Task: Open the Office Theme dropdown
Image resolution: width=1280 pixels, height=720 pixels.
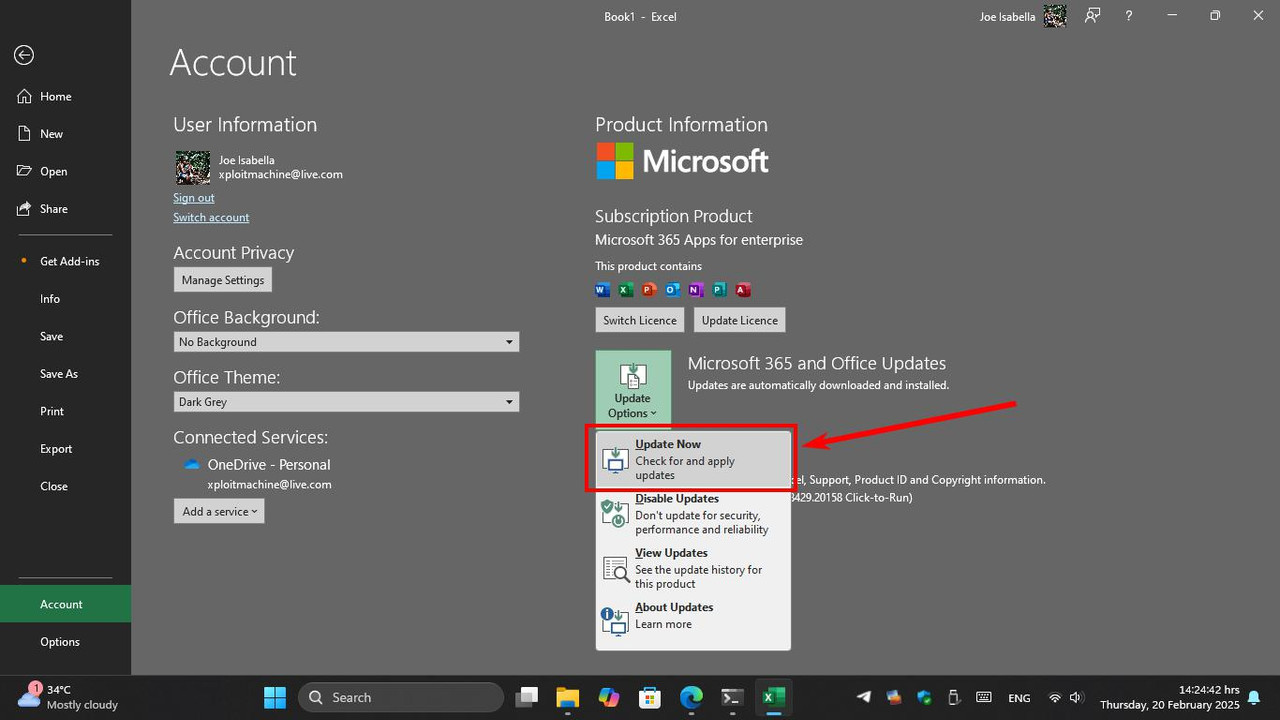Action: [346, 402]
